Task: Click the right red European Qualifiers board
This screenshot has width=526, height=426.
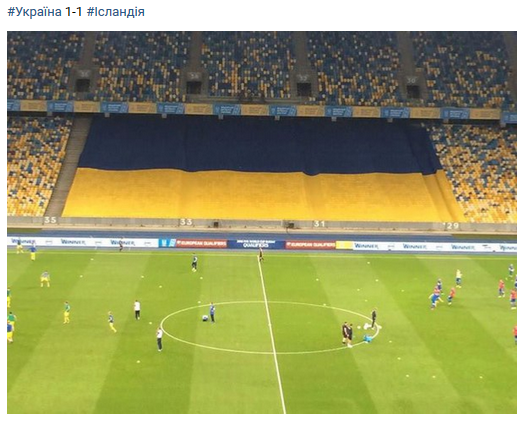Action: pos(310,245)
